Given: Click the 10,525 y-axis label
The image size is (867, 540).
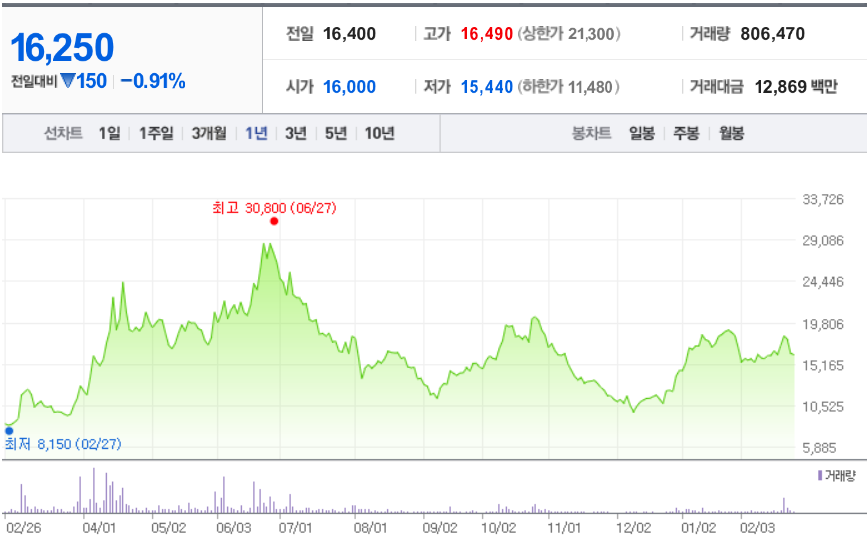Looking at the screenshot, I should (823, 407).
